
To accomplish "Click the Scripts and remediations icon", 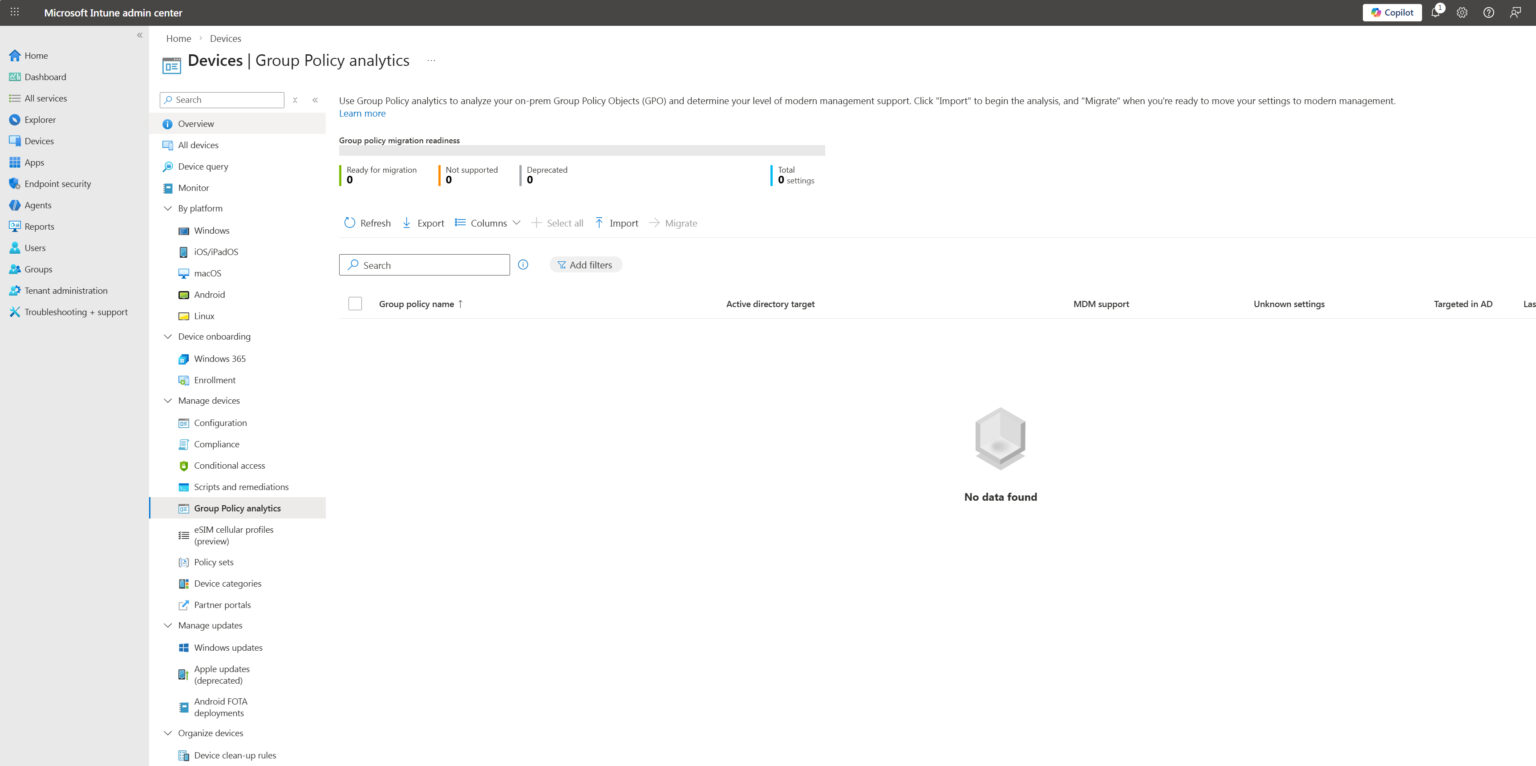I will (x=184, y=487).
